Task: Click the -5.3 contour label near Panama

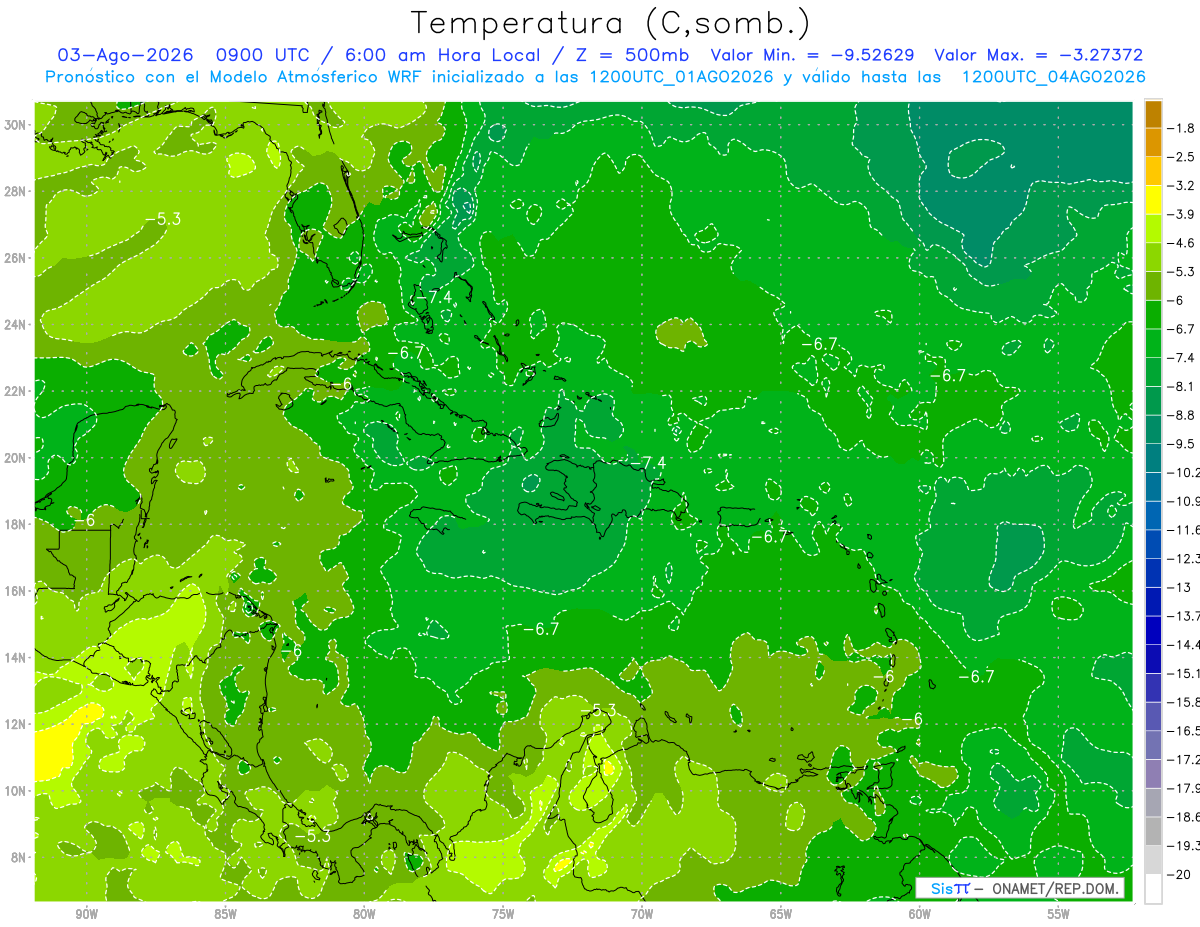Action: tap(312, 836)
